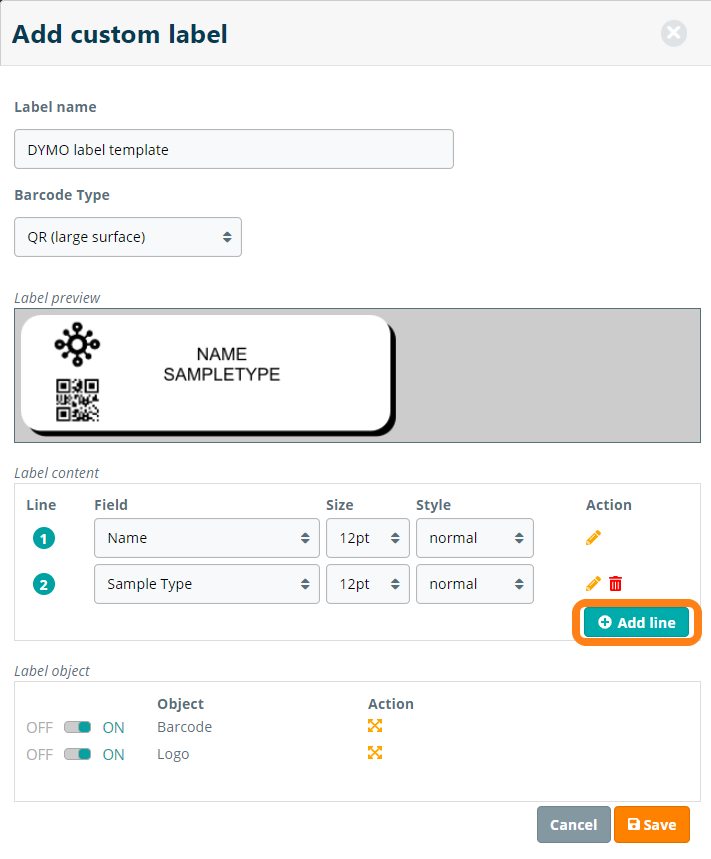This screenshot has height=859, width=711.
Task: Click the Cancel button
Action: (573, 825)
